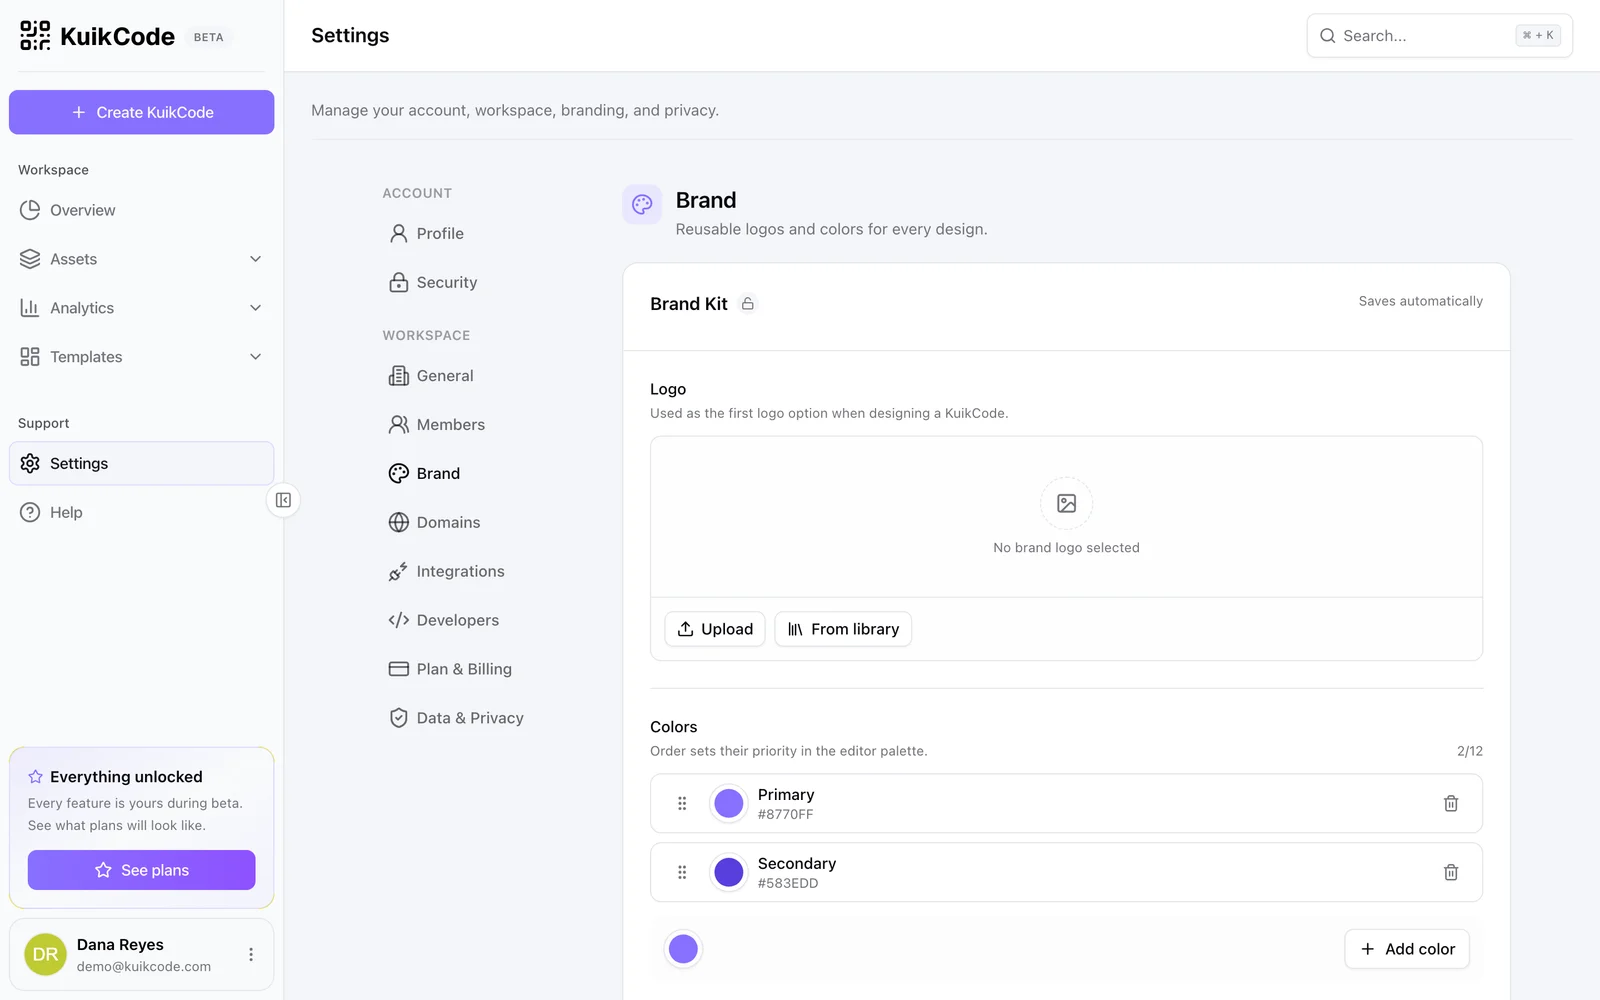Expand the Templates section chevron

[256, 357]
